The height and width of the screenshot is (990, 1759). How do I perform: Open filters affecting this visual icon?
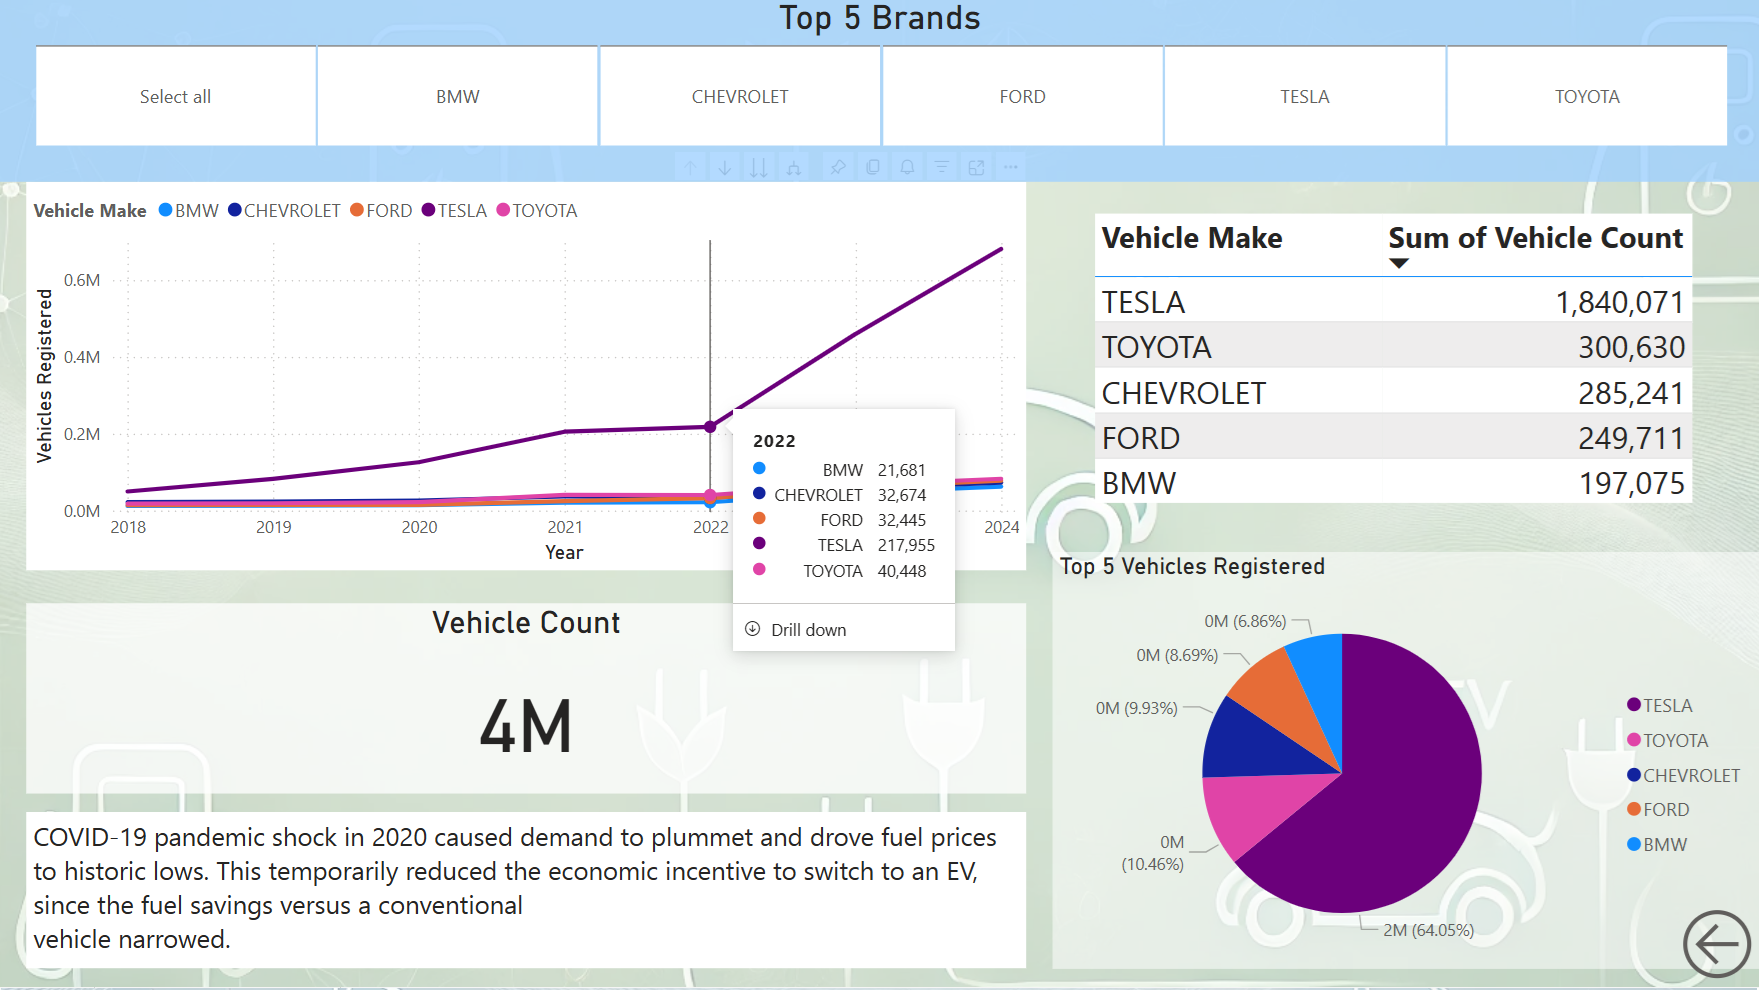(942, 168)
